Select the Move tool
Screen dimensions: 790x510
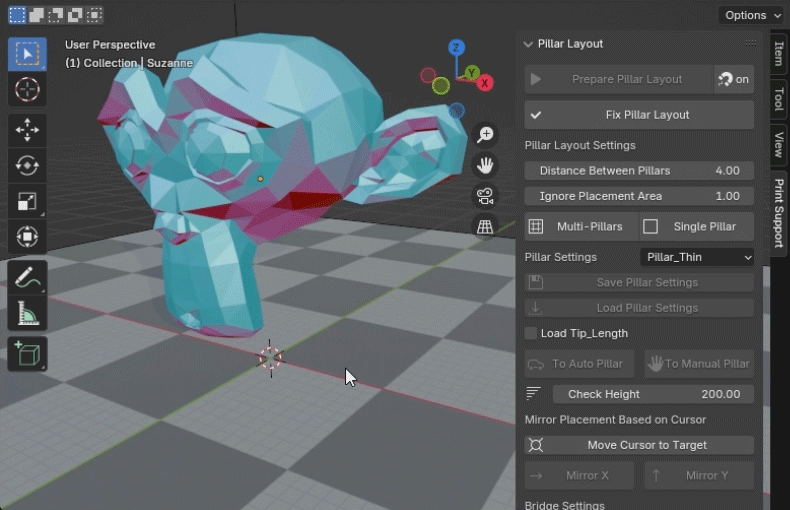tap(27, 130)
